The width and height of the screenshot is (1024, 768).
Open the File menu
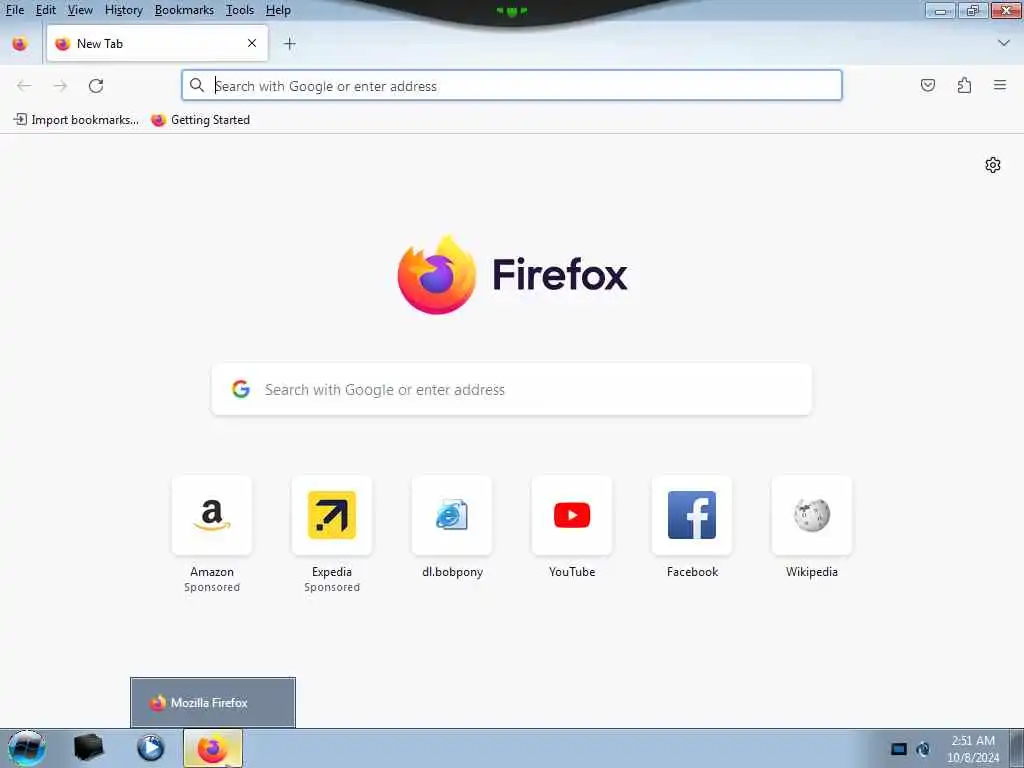coord(14,10)
